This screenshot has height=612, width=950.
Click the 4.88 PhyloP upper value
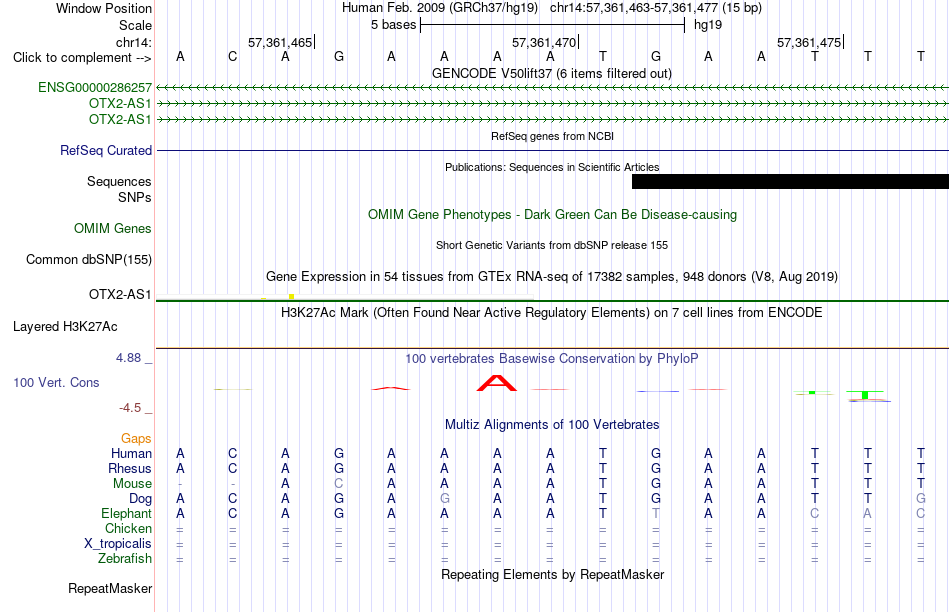tap(129, 358)
